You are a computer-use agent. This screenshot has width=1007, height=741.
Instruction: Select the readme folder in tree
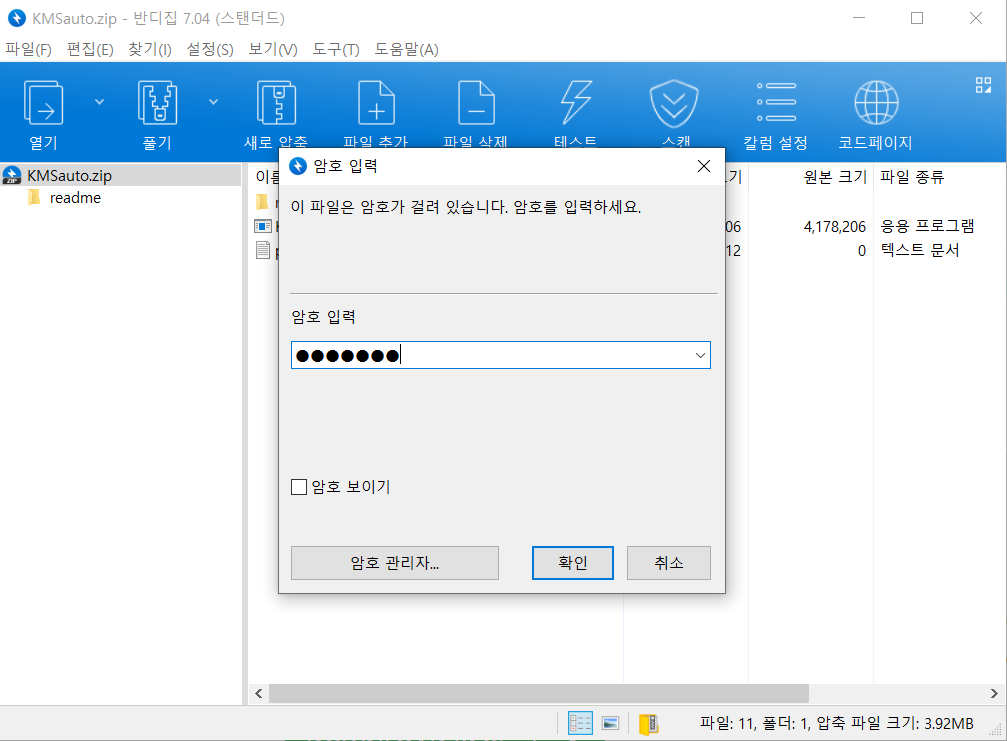click(75, 198)
